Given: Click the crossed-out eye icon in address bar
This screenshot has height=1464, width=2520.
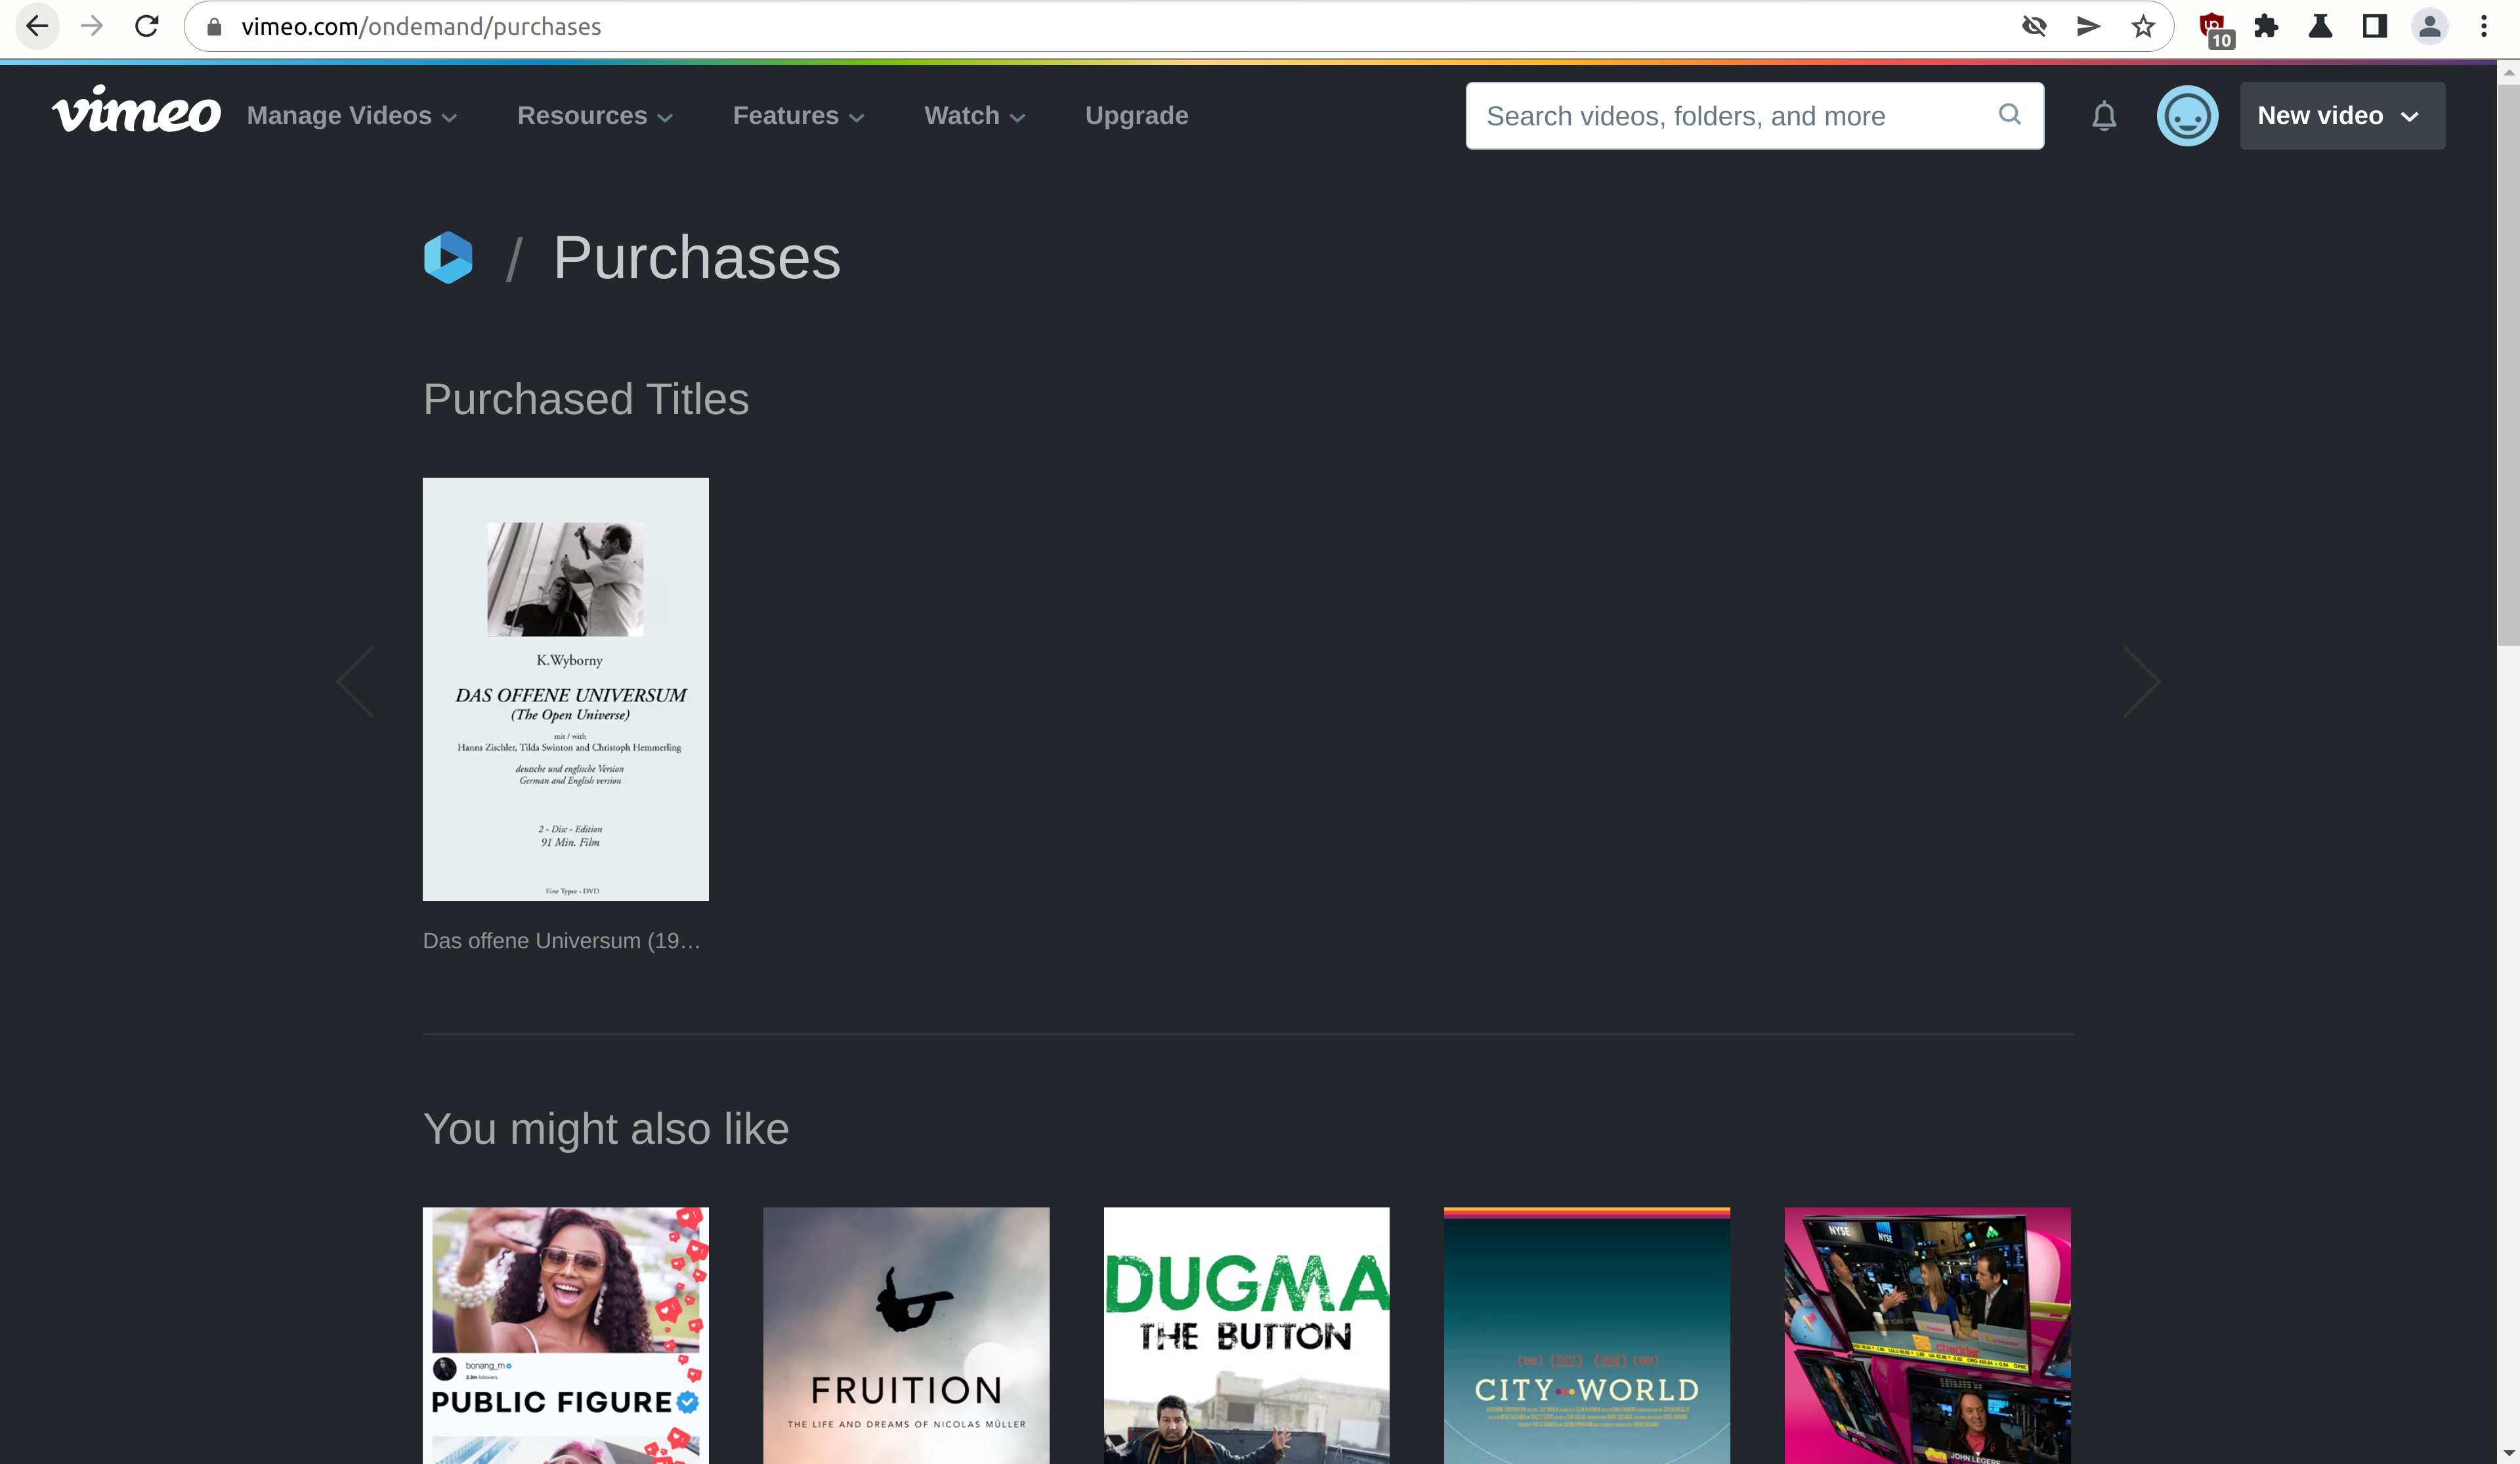Looking at the screenshot, I should 2034,26.
